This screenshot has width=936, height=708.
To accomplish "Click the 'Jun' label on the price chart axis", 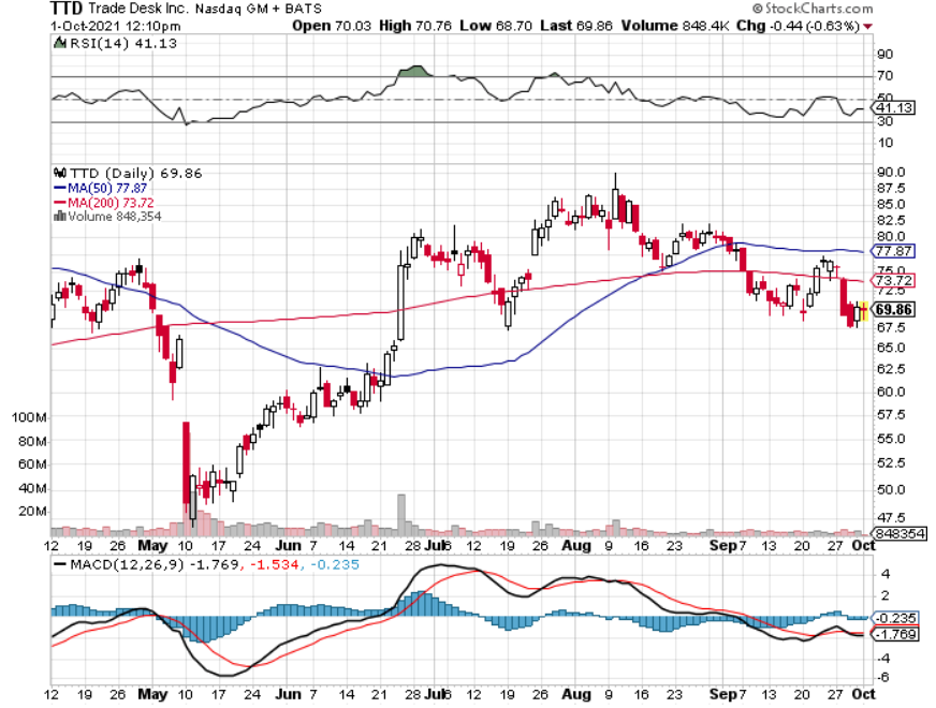I will click(x=288, y=546).
